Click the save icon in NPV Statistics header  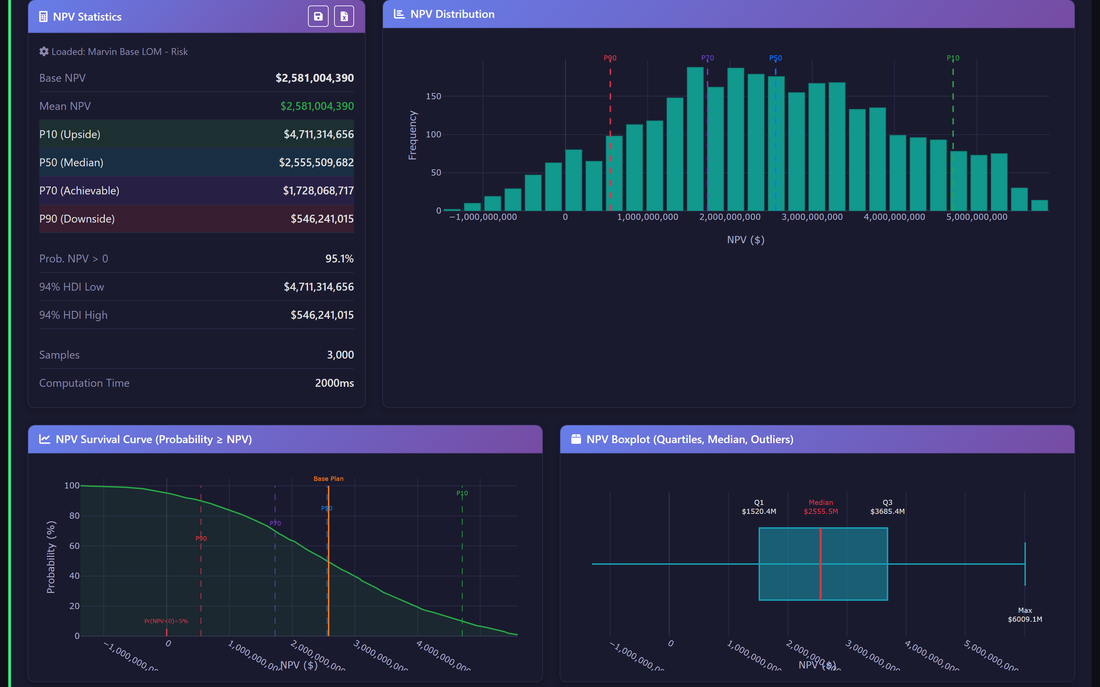tap(318, 16)
